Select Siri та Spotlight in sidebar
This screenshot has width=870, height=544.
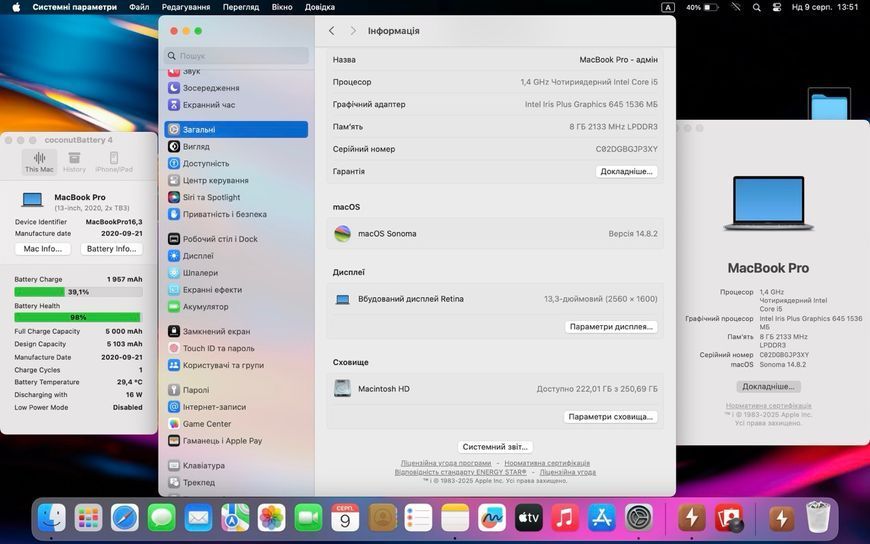[236, 197]
